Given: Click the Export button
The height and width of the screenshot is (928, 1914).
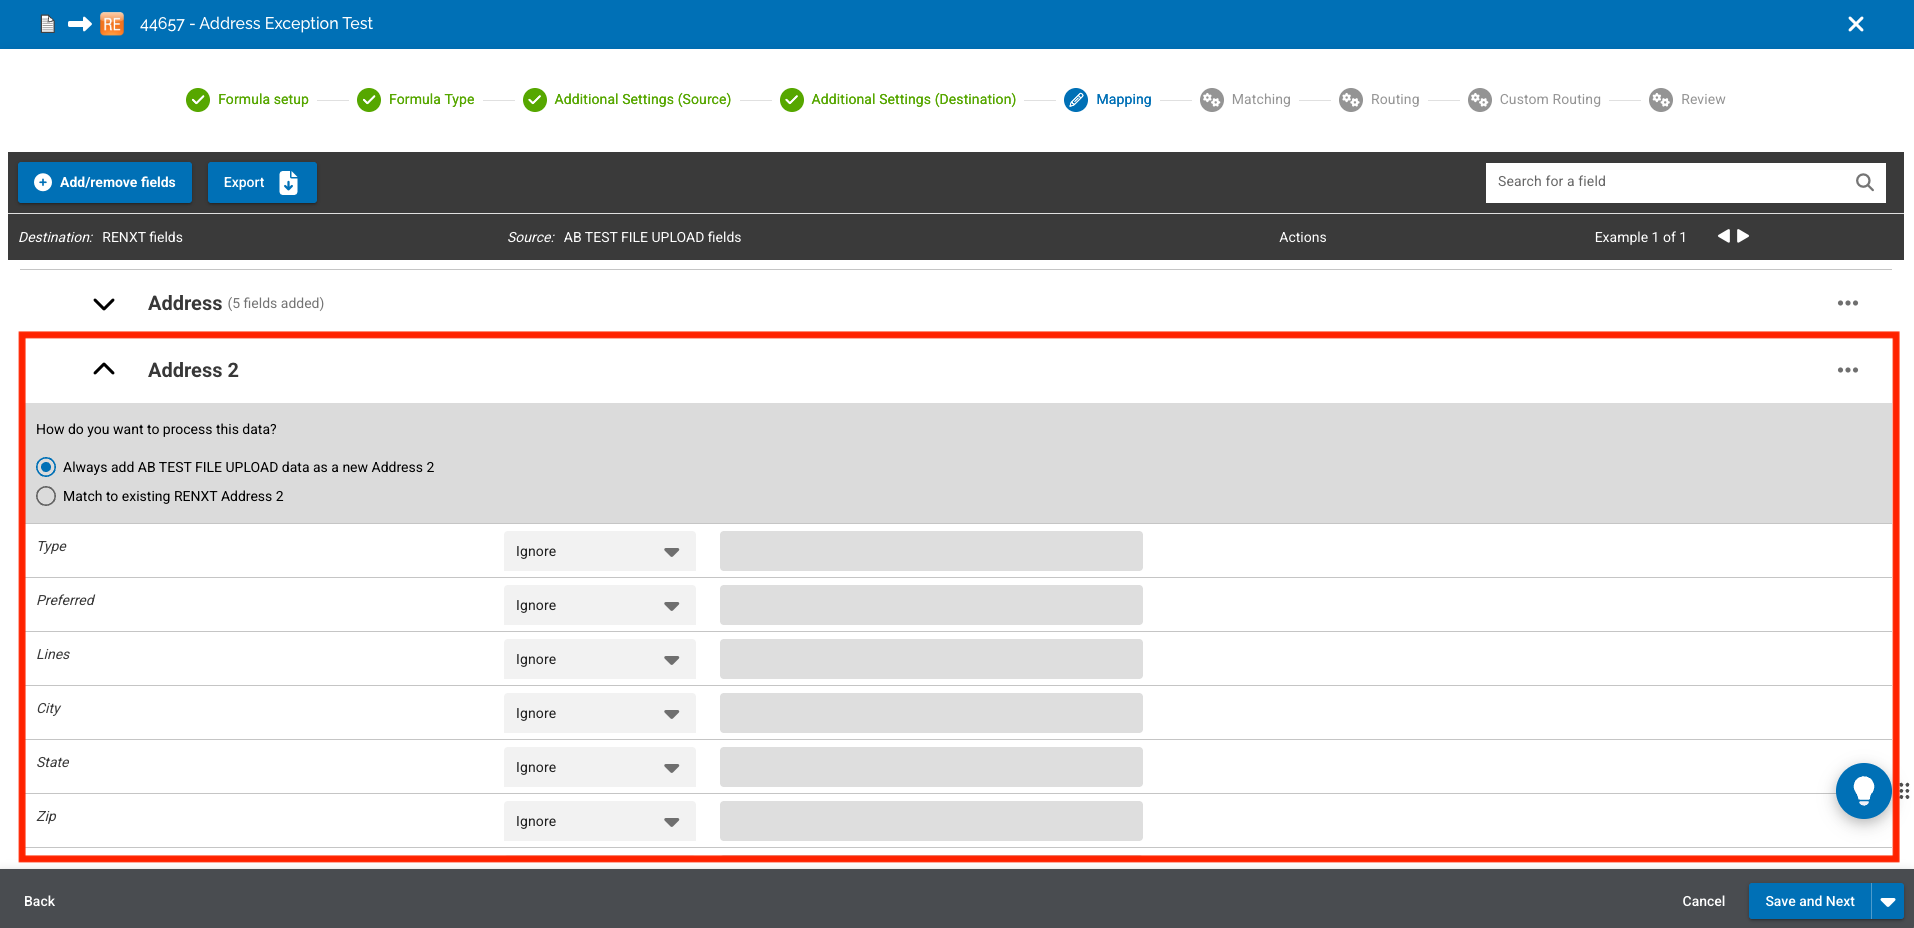Looking at the screenshot, I should coord(262,182).
